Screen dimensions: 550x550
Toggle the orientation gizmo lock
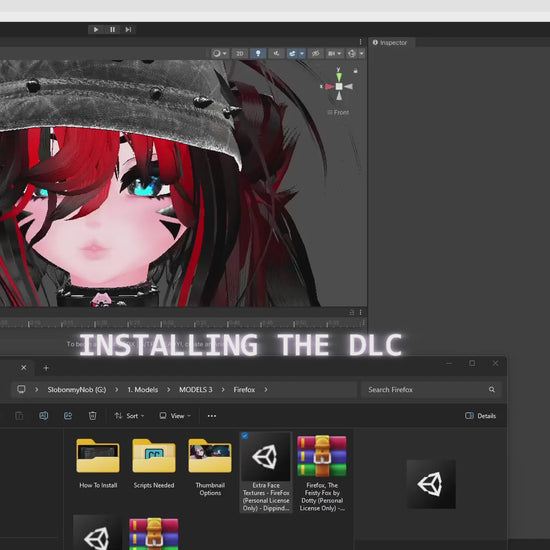355,71
